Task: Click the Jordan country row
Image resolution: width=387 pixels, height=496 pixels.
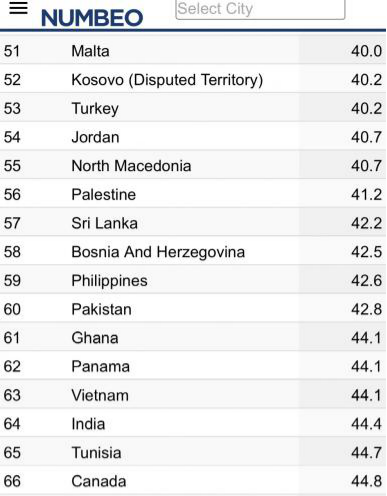Action: (193, 137)
